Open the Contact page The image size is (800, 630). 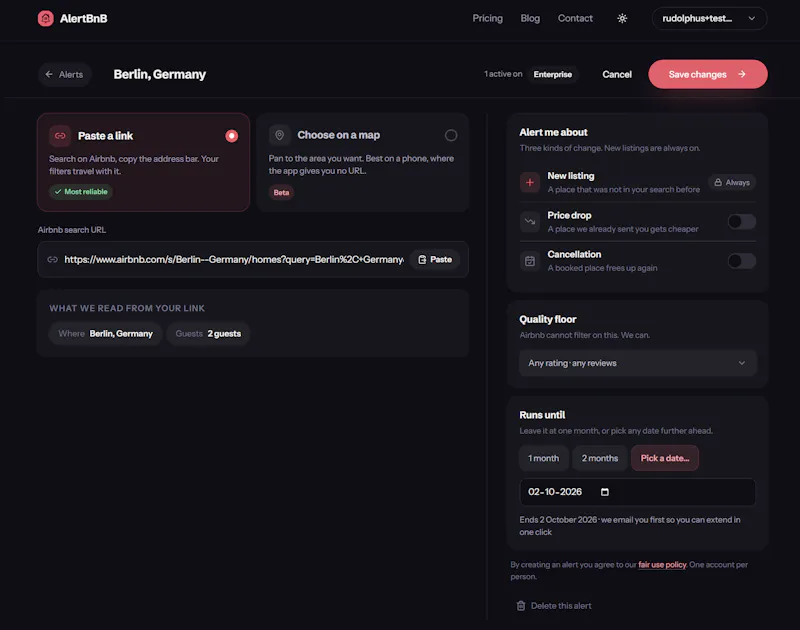pyautogui.click(x=575, y=18)
